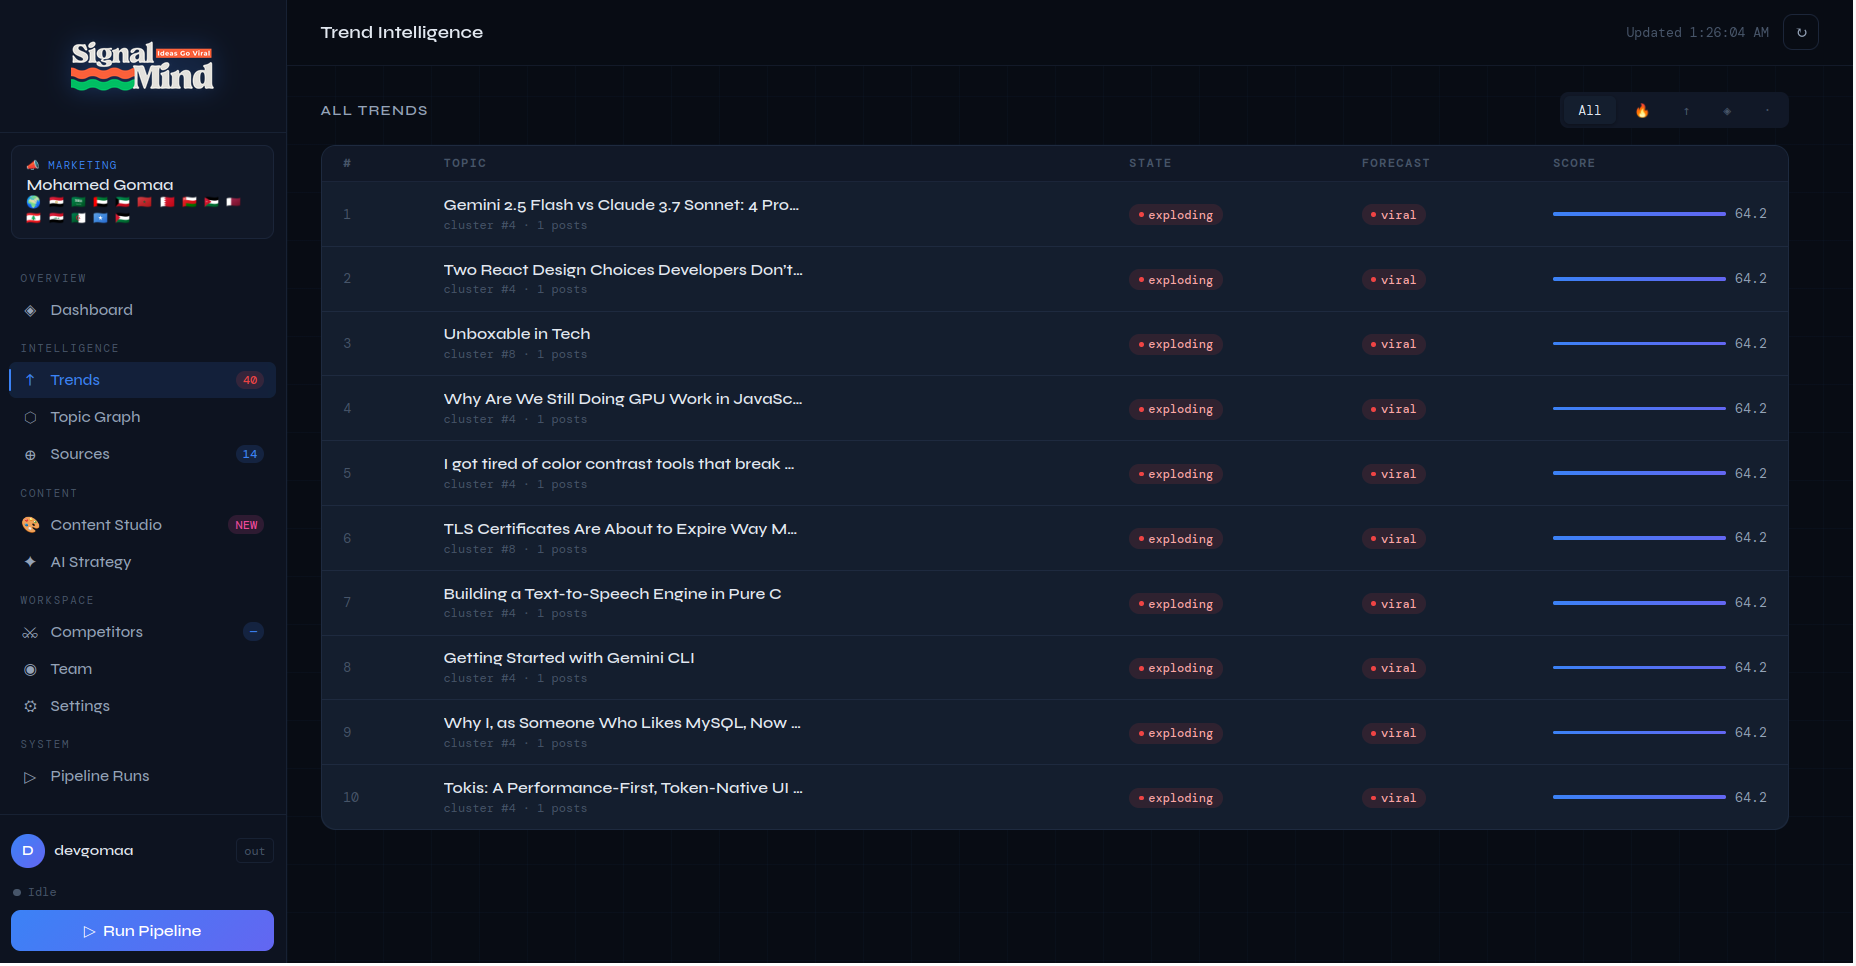
Task: Open topic 'Gemini 2.5 Flash vs Claude 3.7 Sonnet'
Action: click(621, 205)
